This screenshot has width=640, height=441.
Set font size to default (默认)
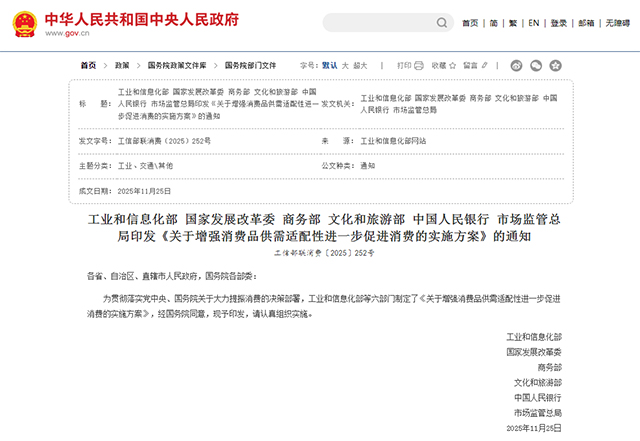(x=329, y=65)
